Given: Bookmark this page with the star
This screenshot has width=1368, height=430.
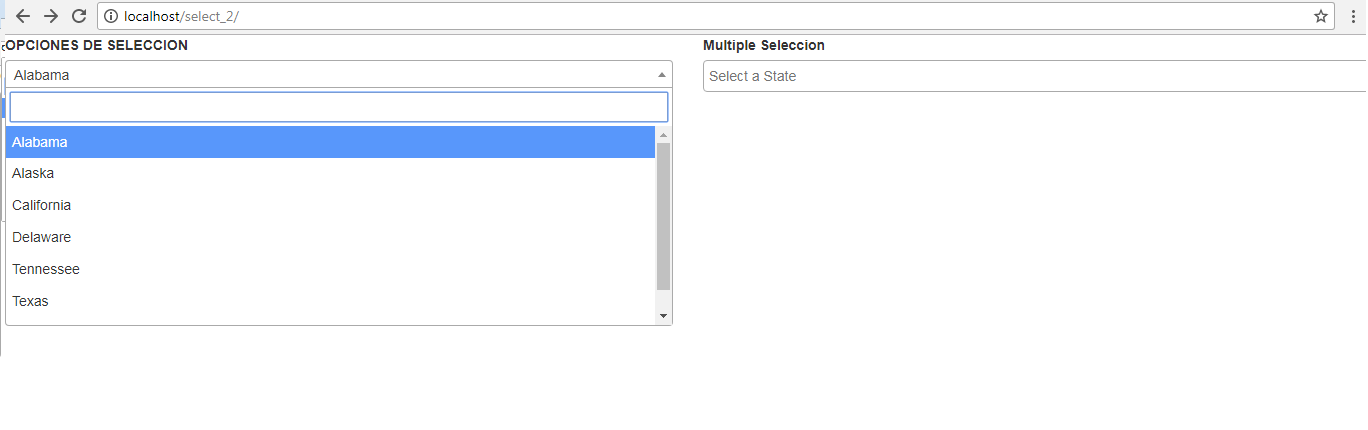Looking at the screenshot, I should pyautogui.click(x=1321, y=16).
